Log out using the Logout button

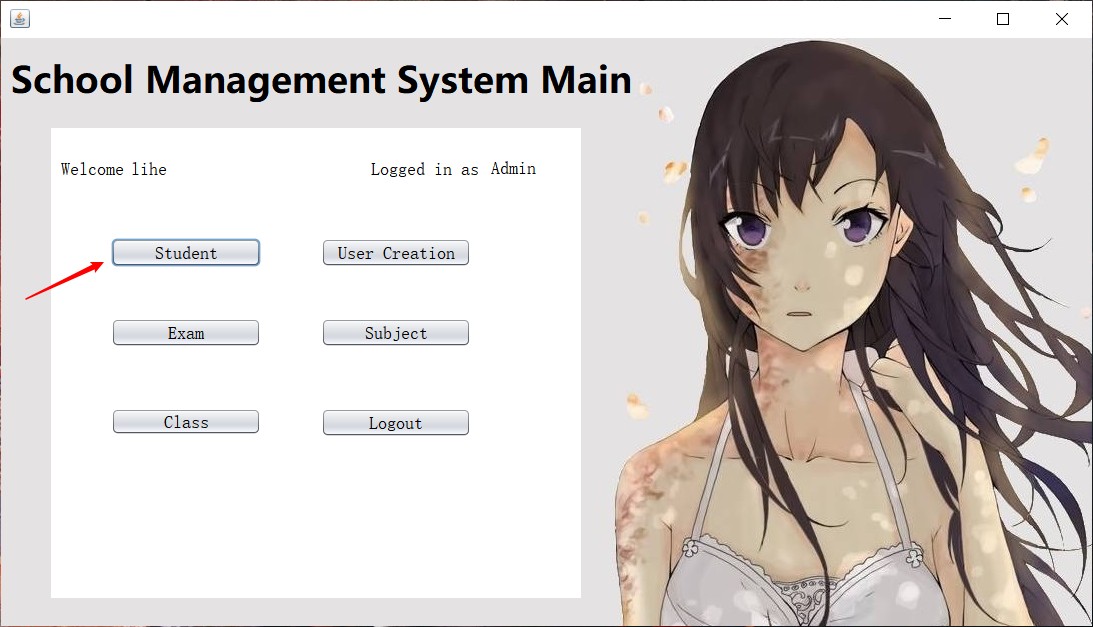396,423
